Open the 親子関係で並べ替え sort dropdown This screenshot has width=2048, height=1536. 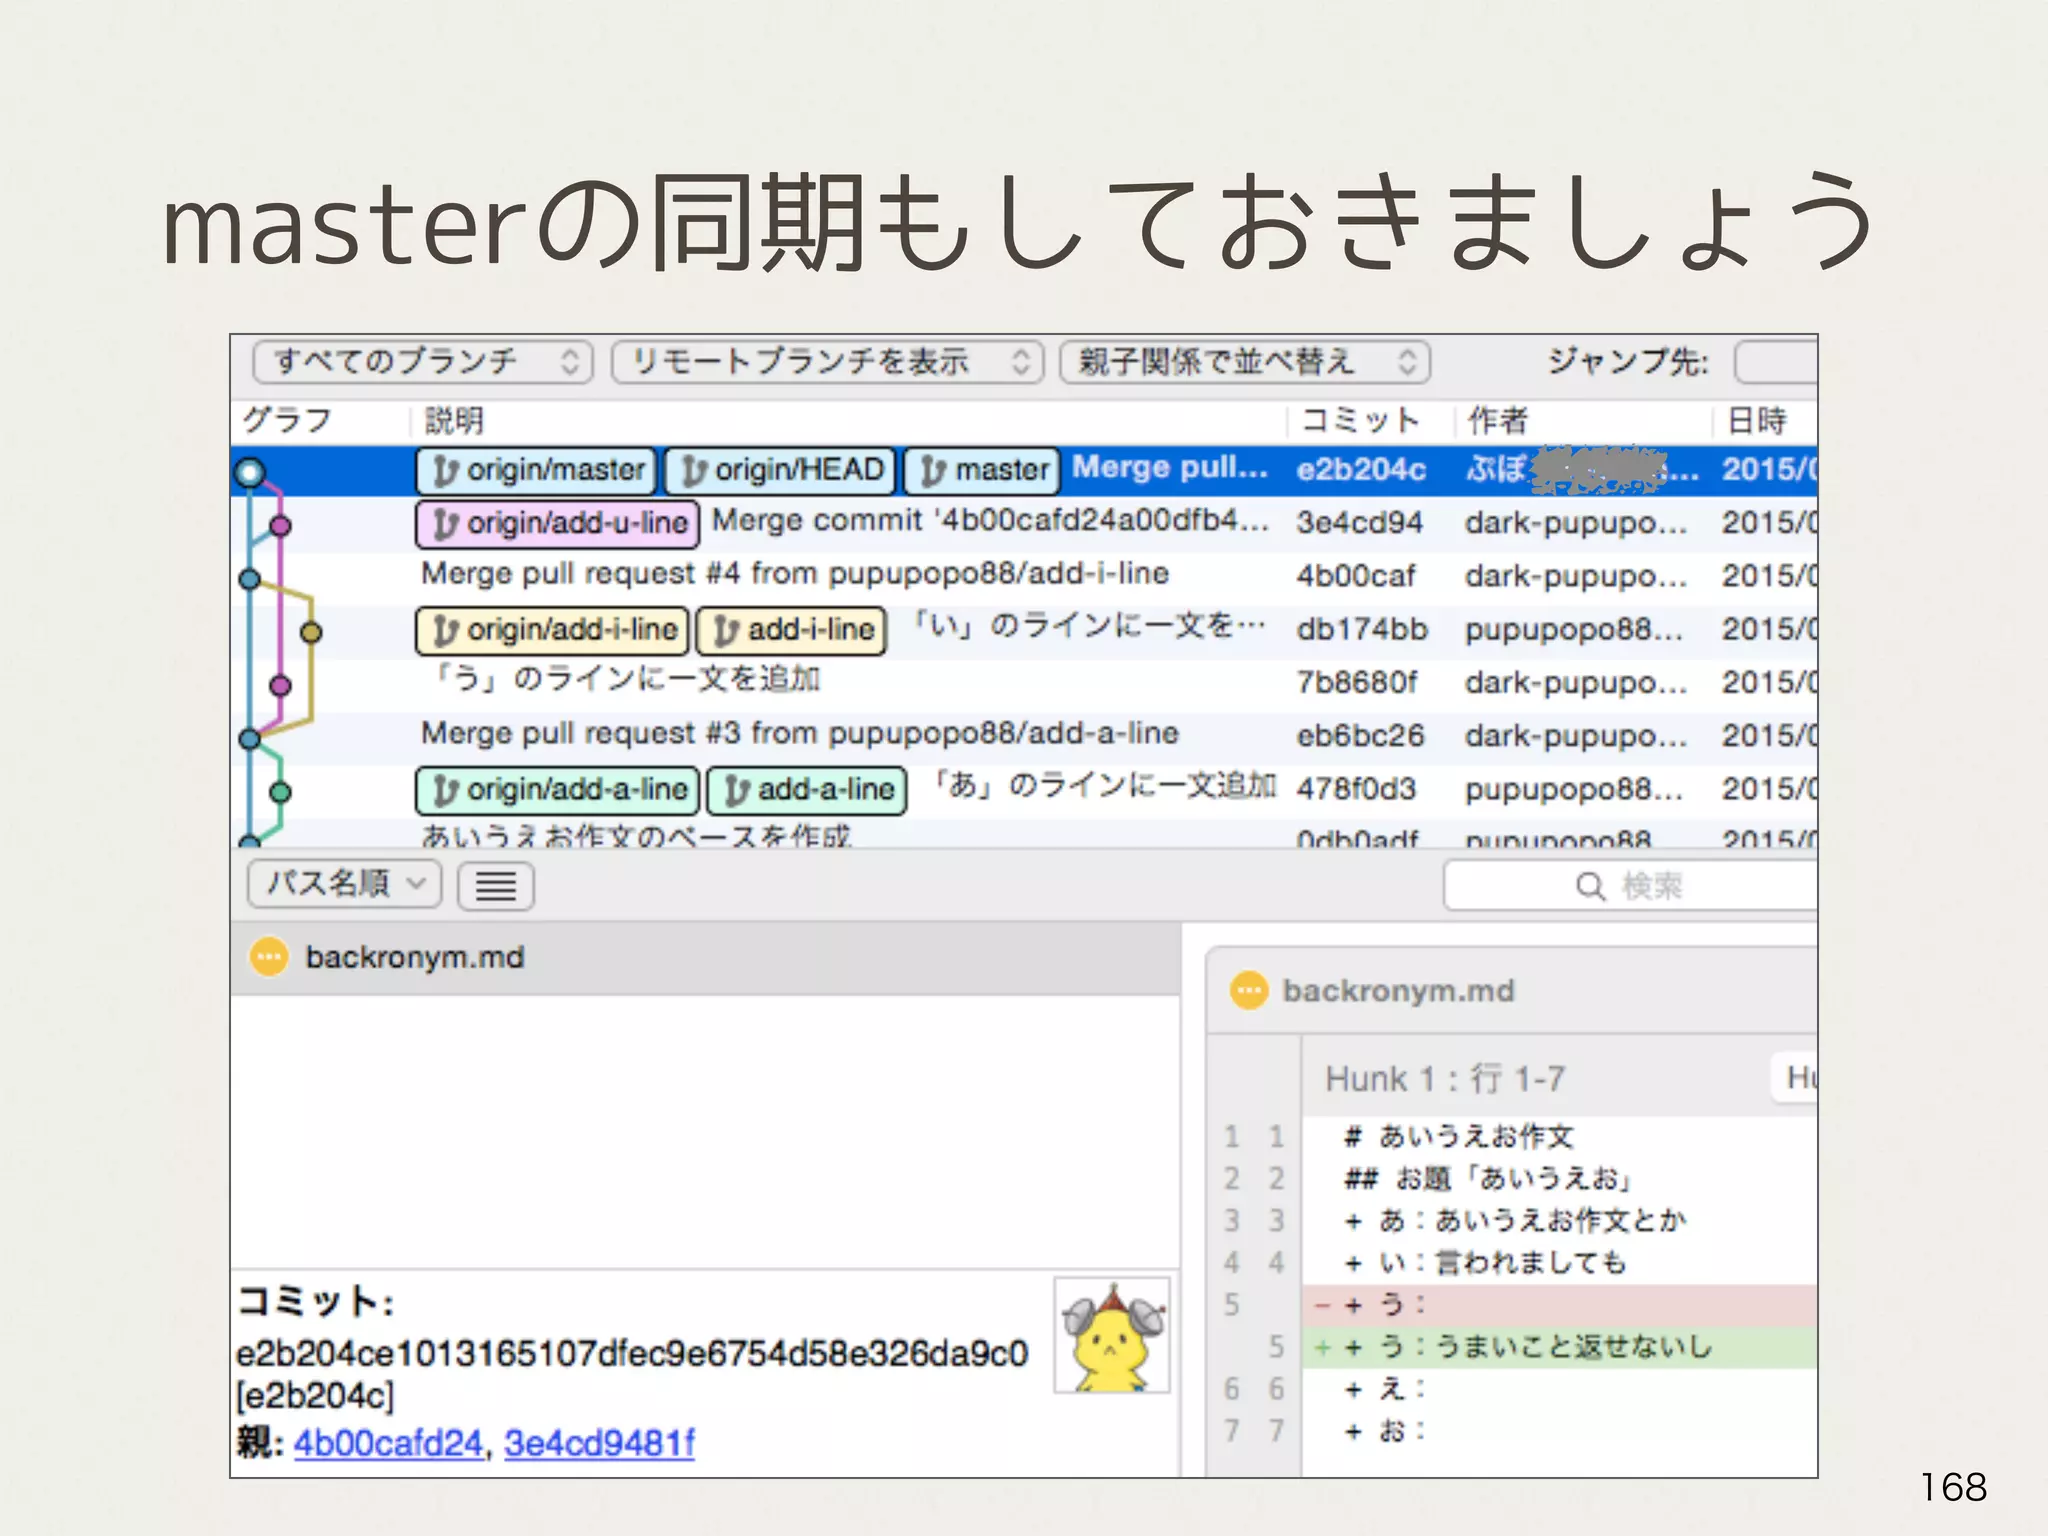tap(1244, 361)
